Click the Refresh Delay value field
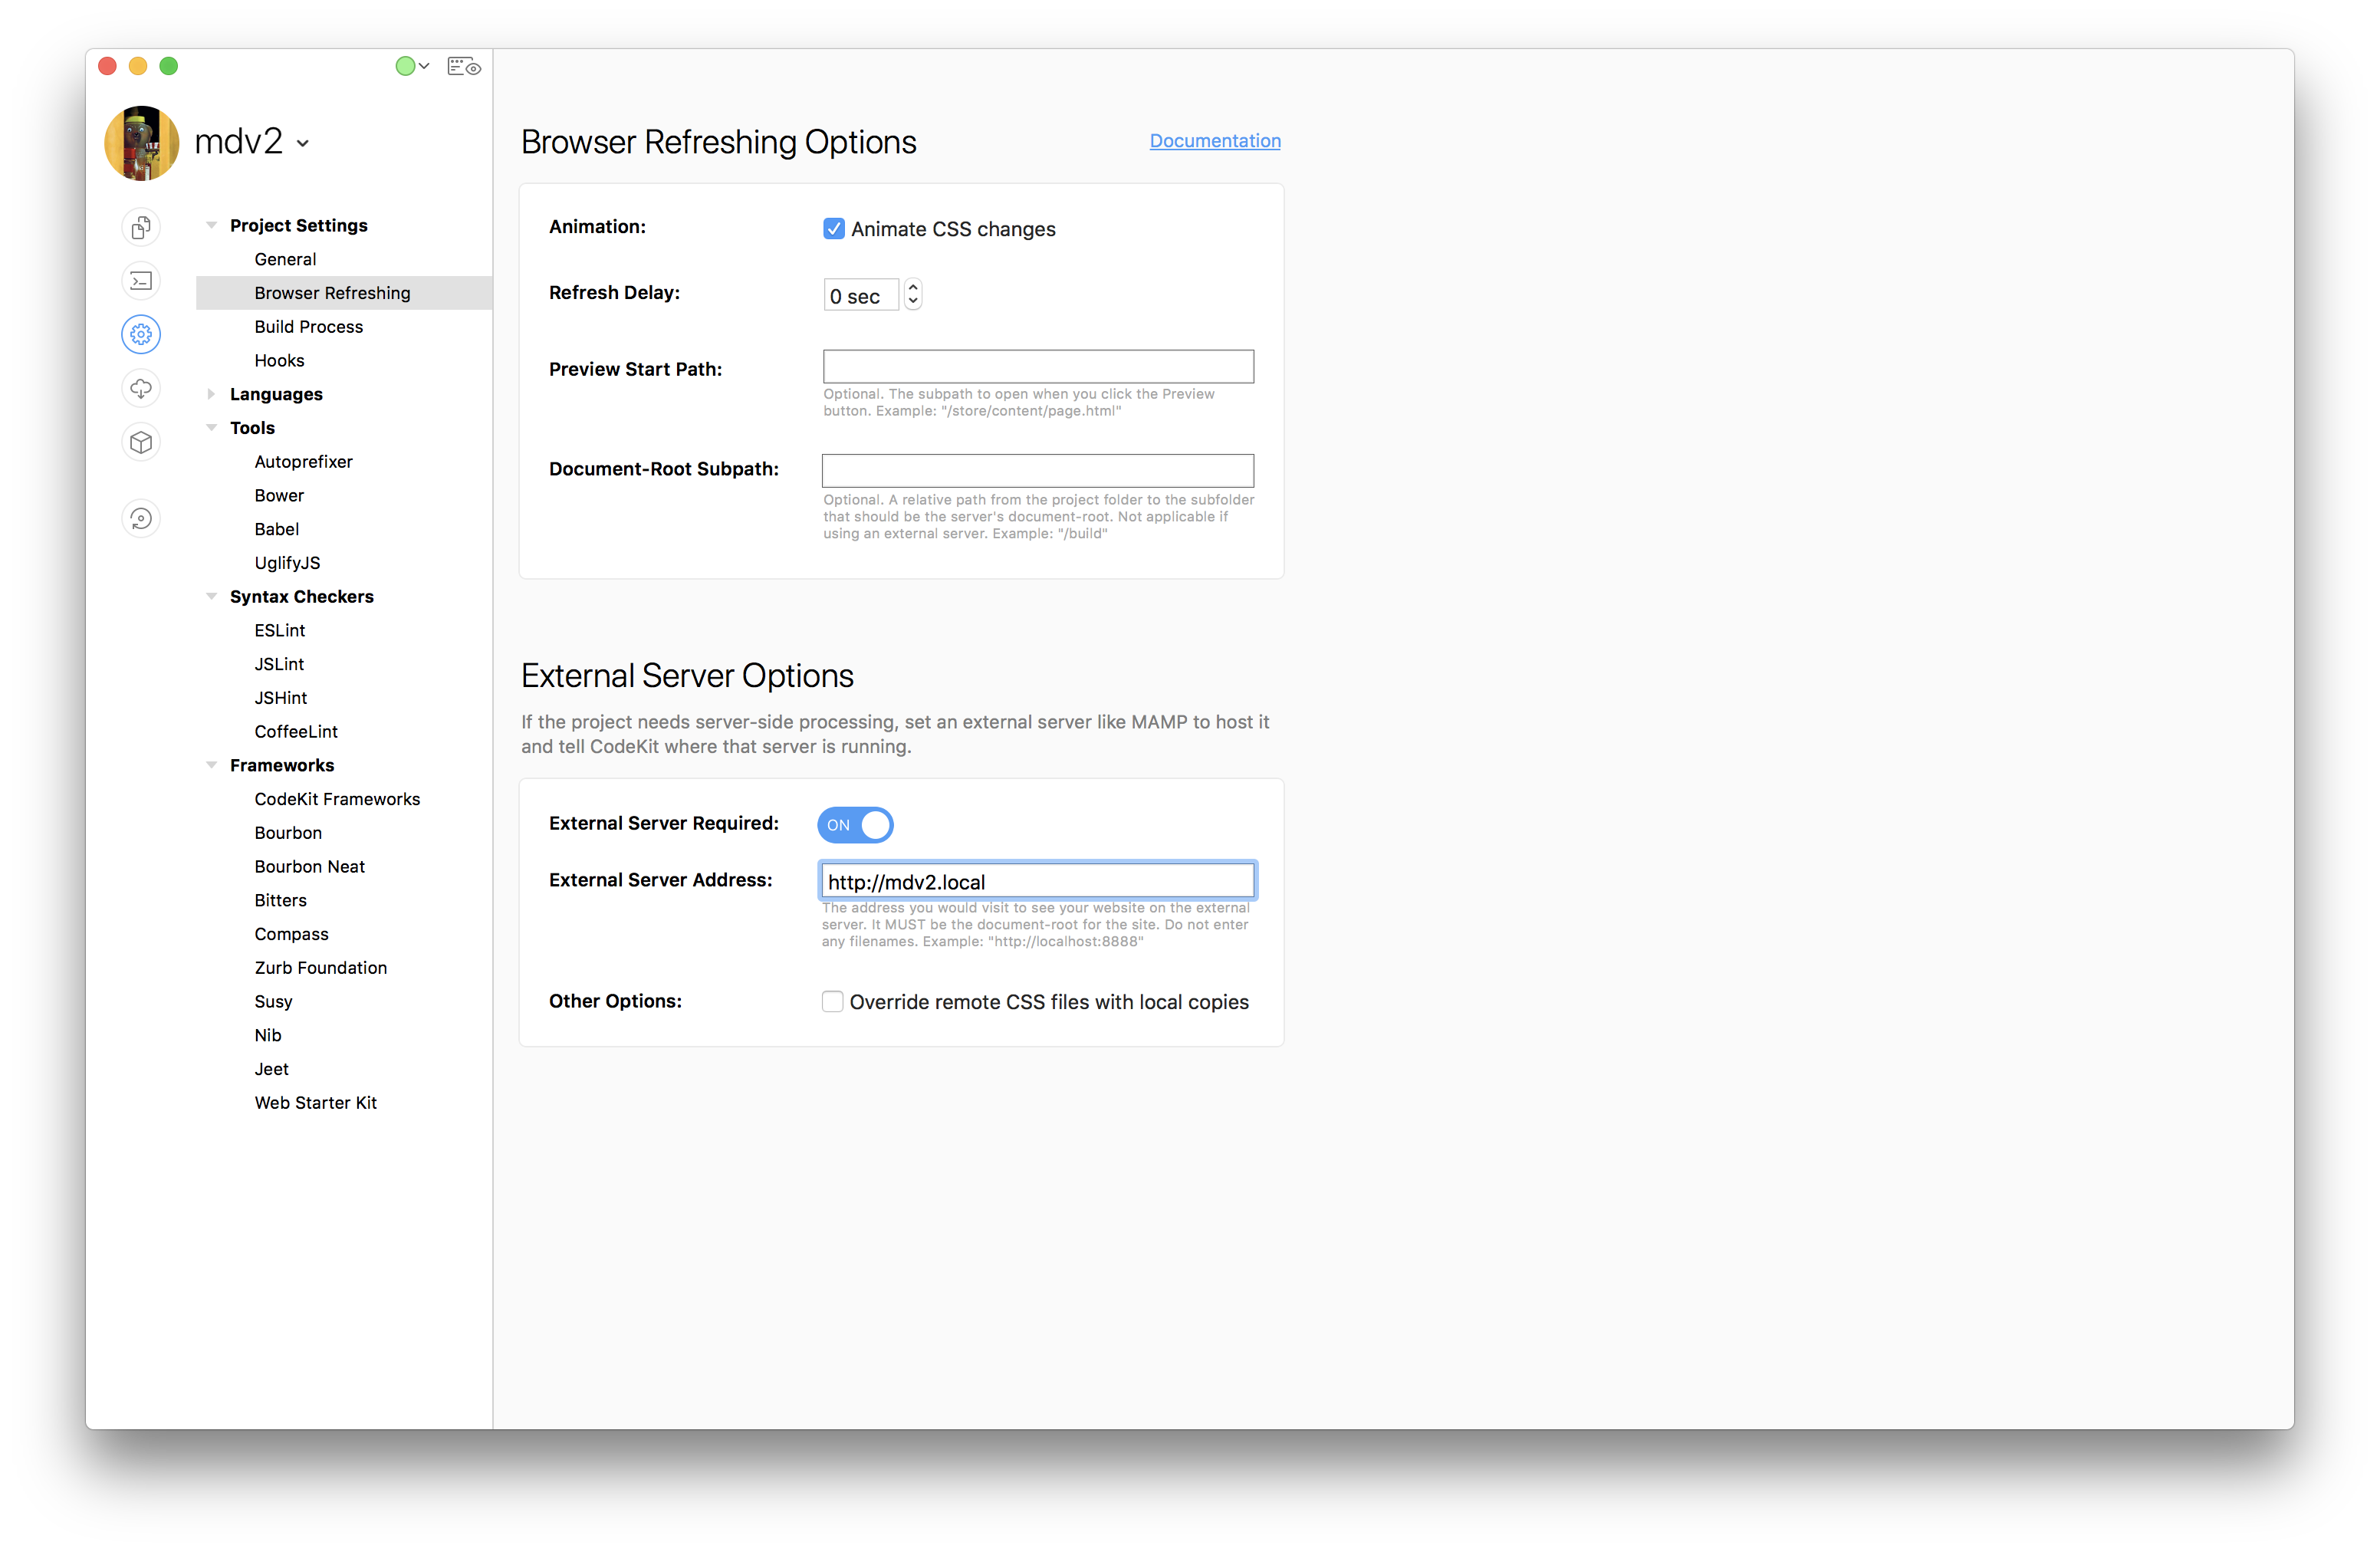 861,295
